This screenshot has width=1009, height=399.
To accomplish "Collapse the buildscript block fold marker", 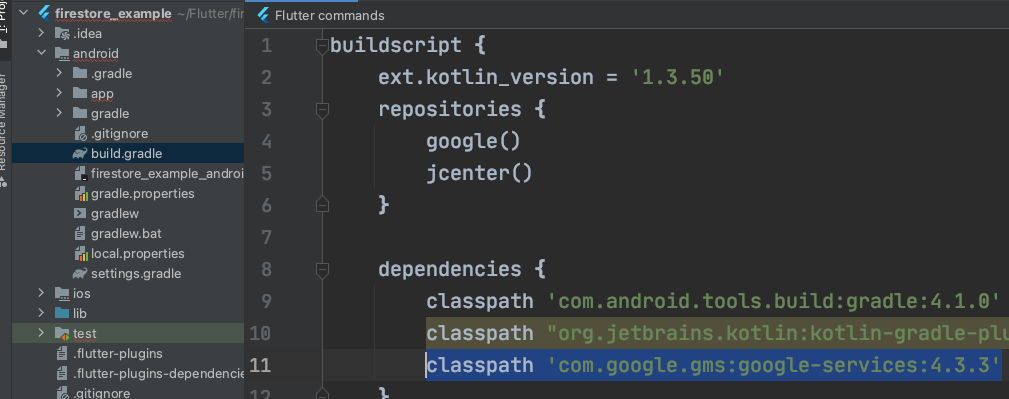I will click(x=322, y=46).
